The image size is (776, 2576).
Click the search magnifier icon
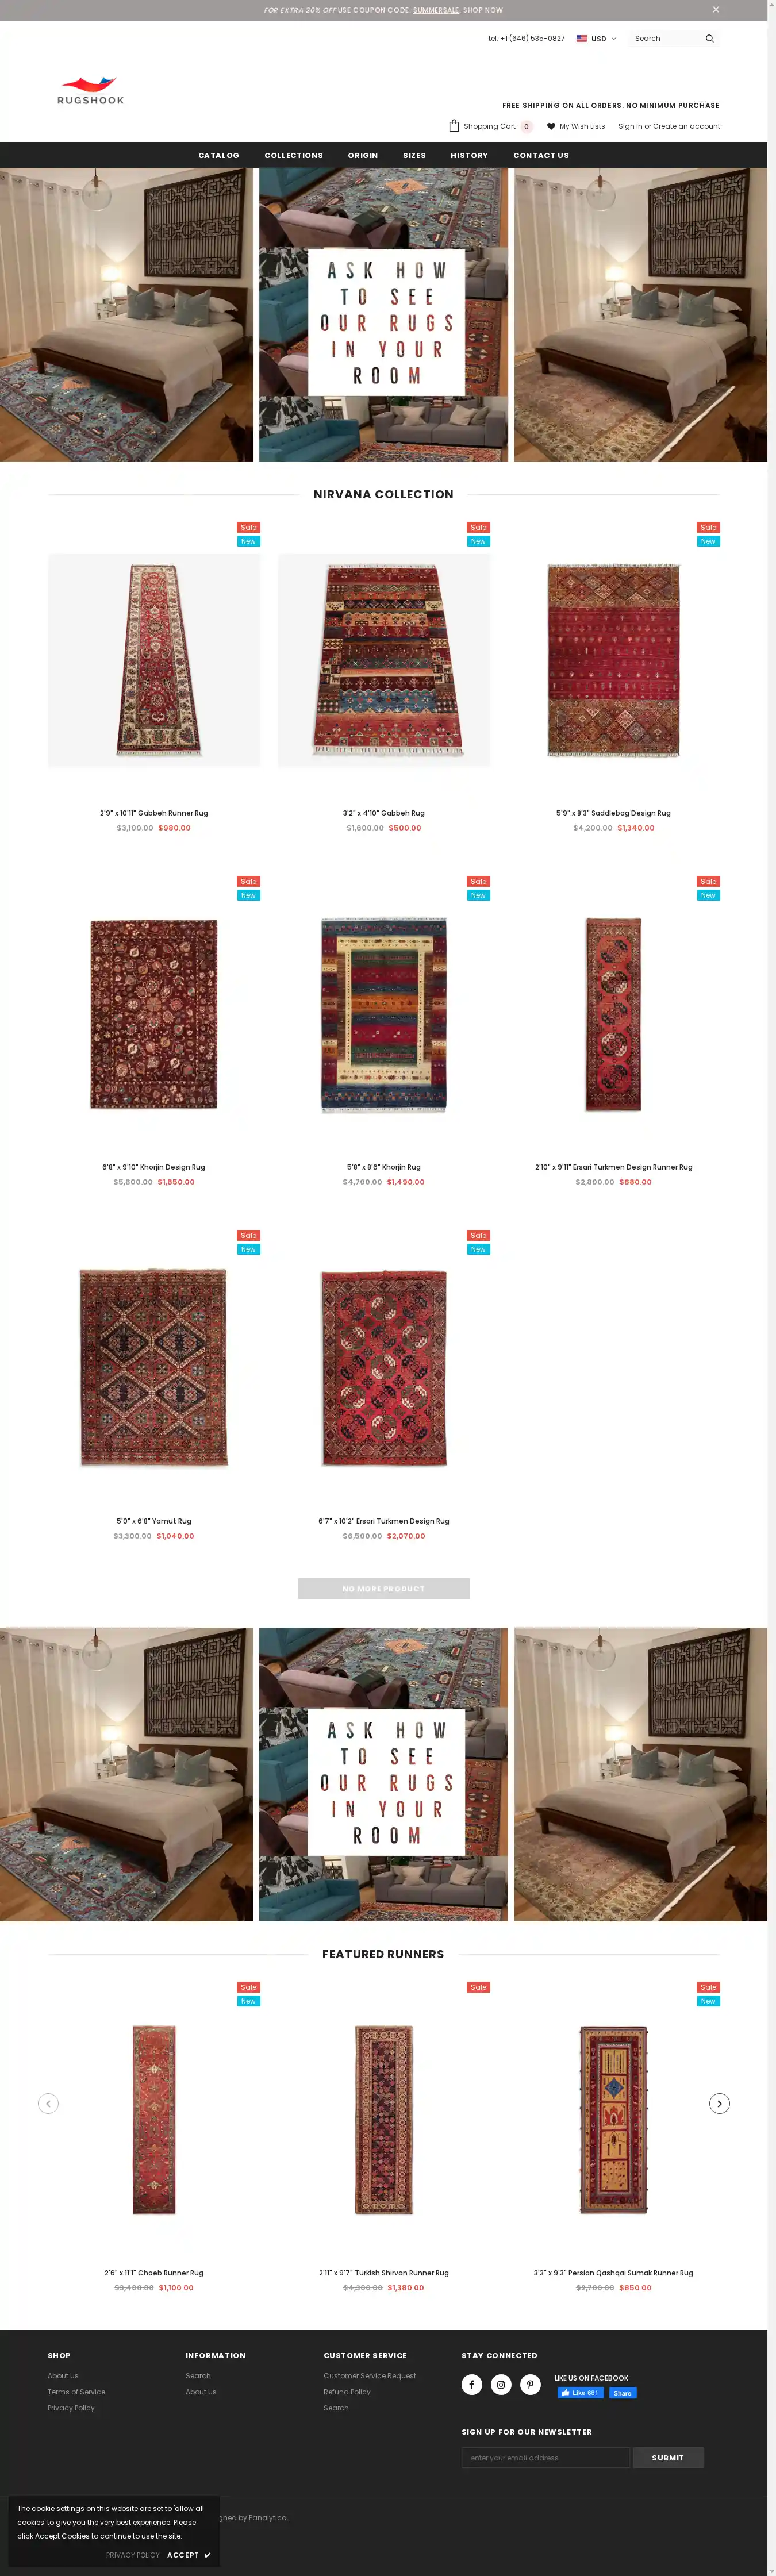point(709,39)
